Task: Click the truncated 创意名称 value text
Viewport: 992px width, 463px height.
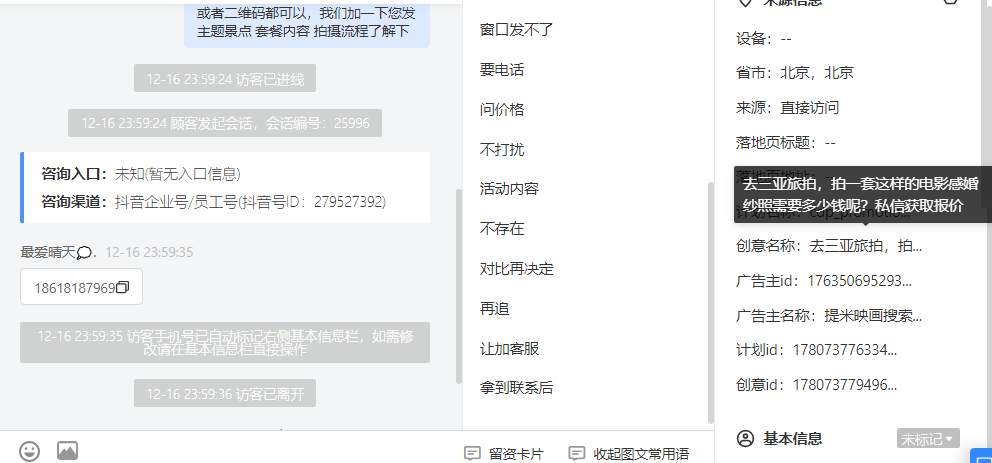Action: (x=865, y=246)
